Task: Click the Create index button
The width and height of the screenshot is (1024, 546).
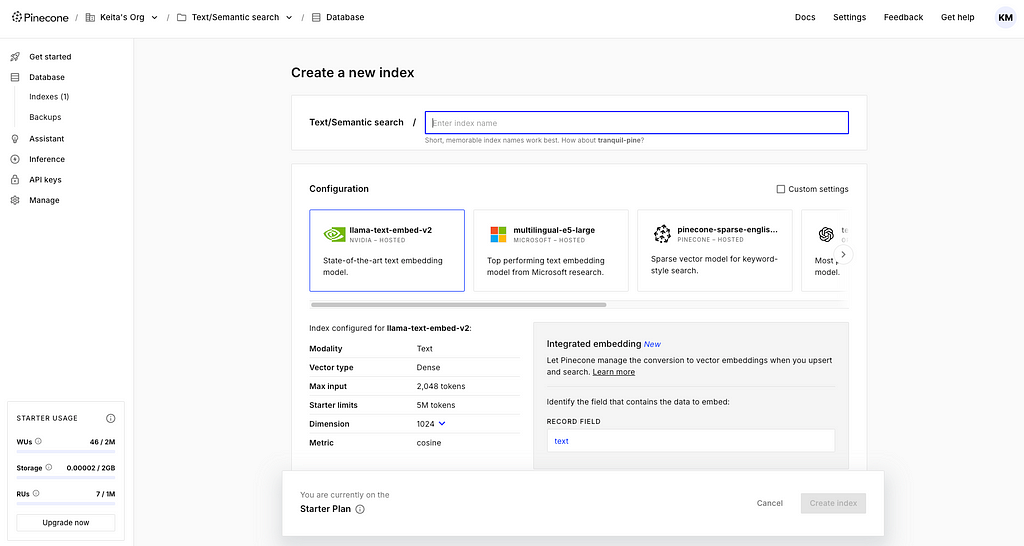Action: pos(833,504)
